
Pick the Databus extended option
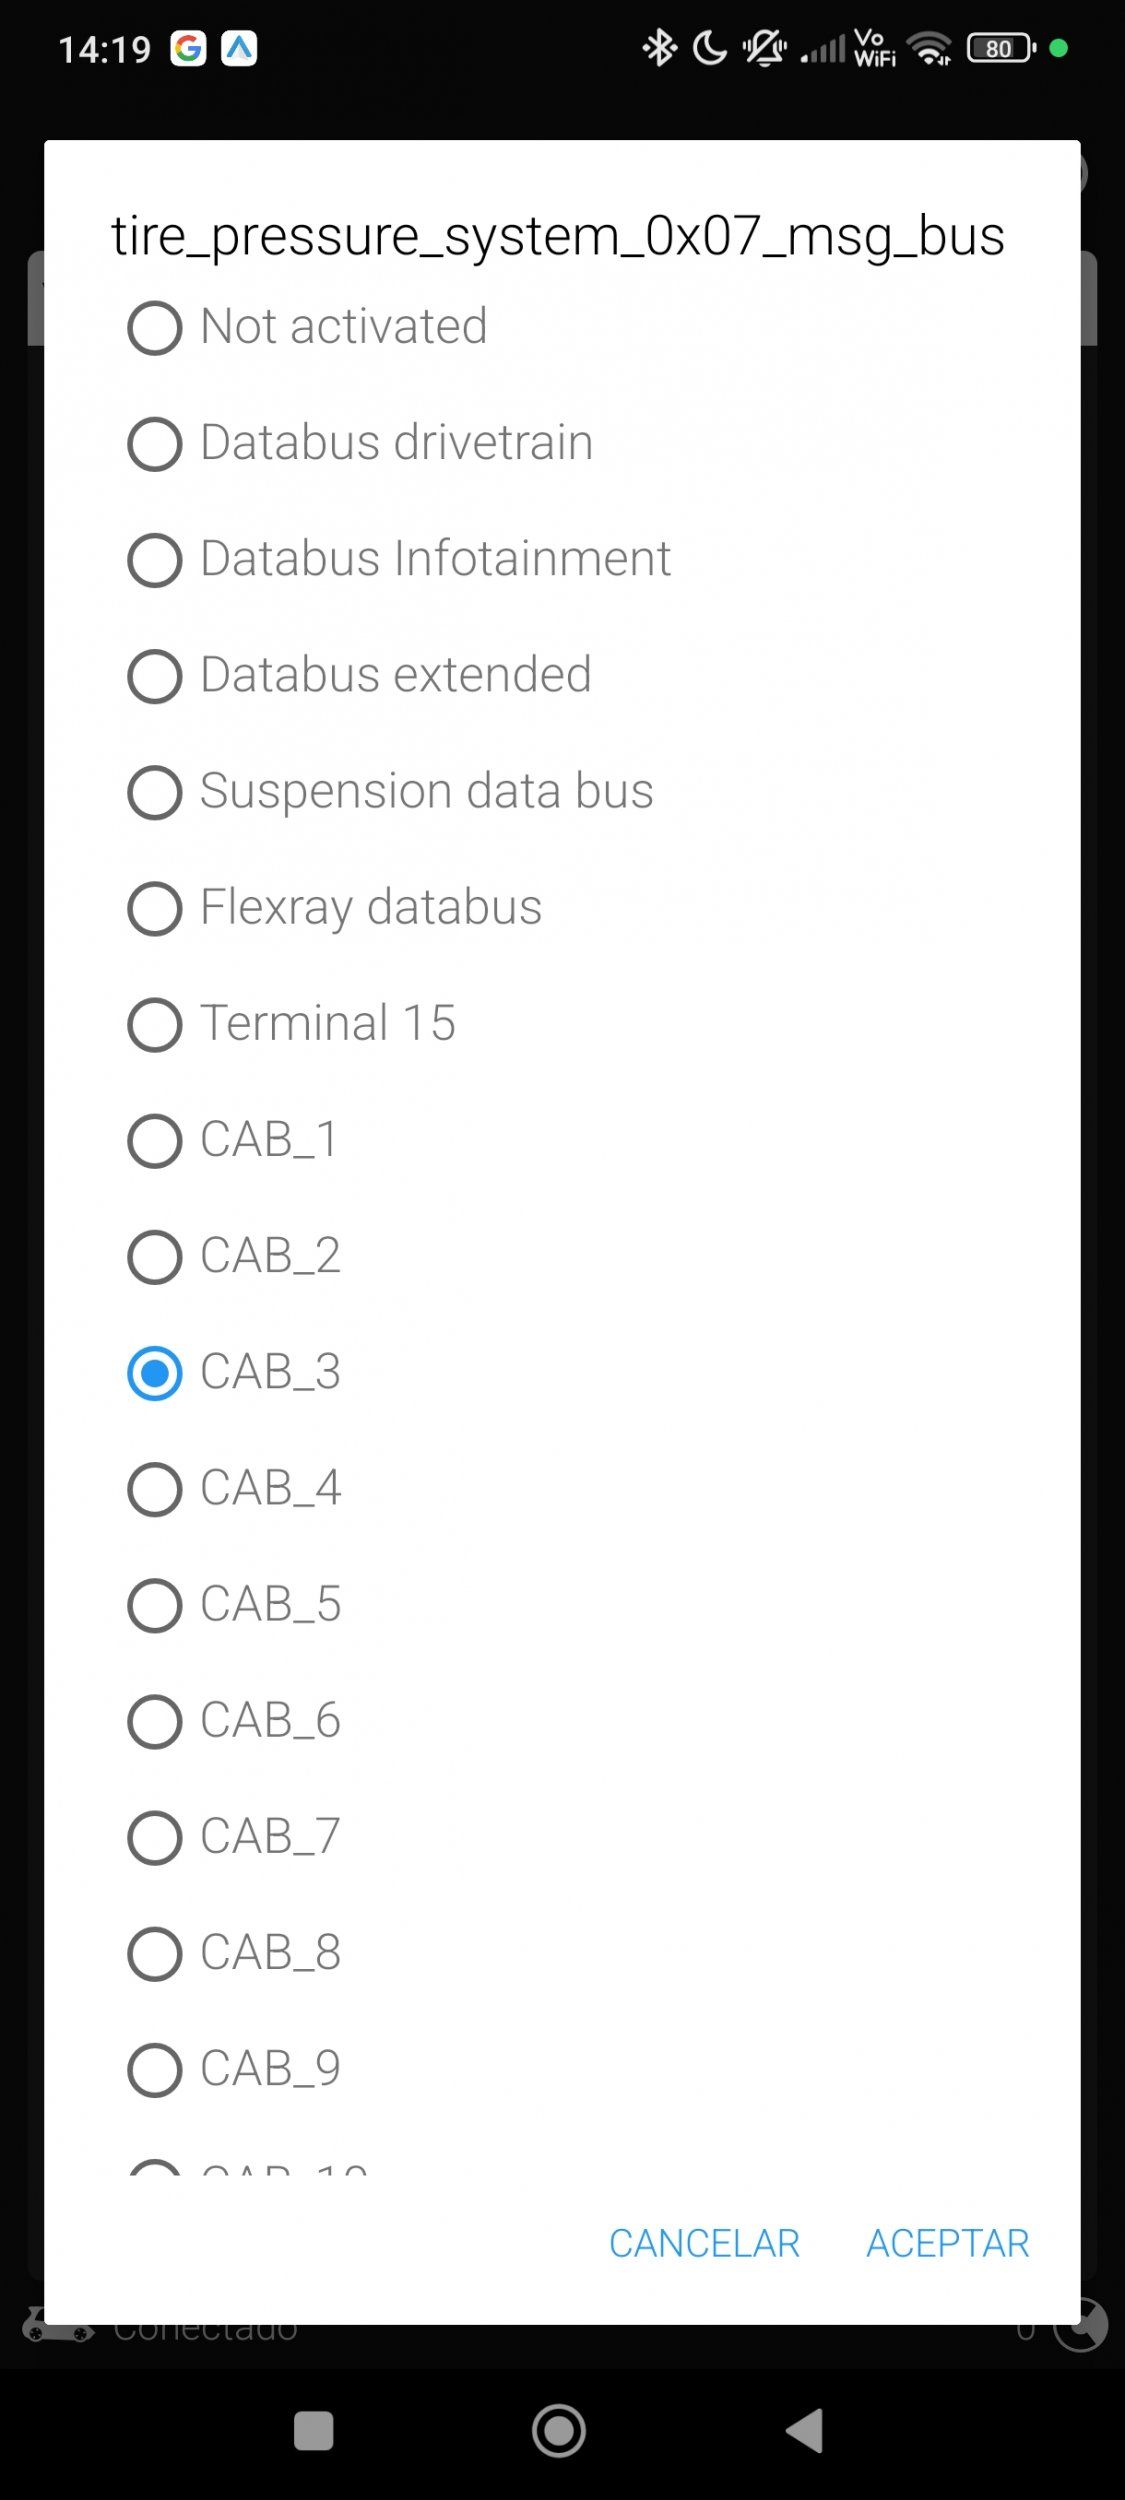pos(155,676)
